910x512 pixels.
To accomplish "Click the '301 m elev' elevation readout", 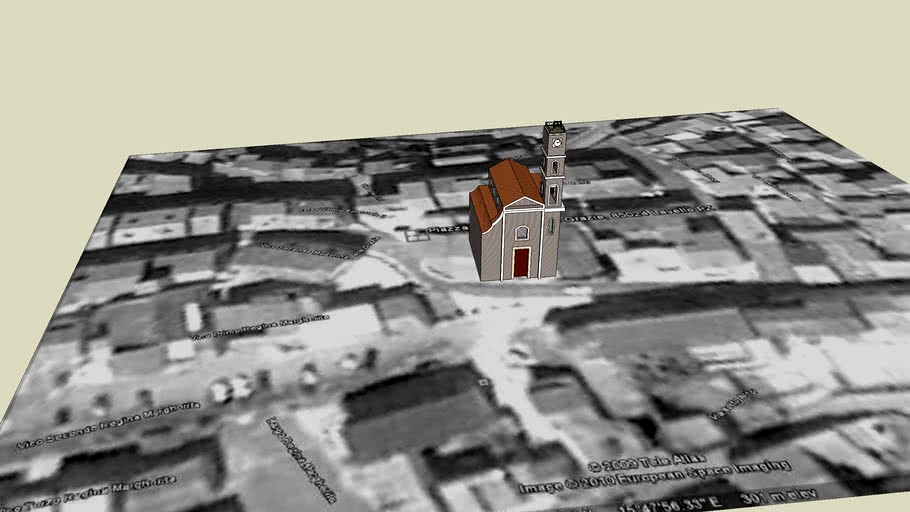I will point(778,497).
